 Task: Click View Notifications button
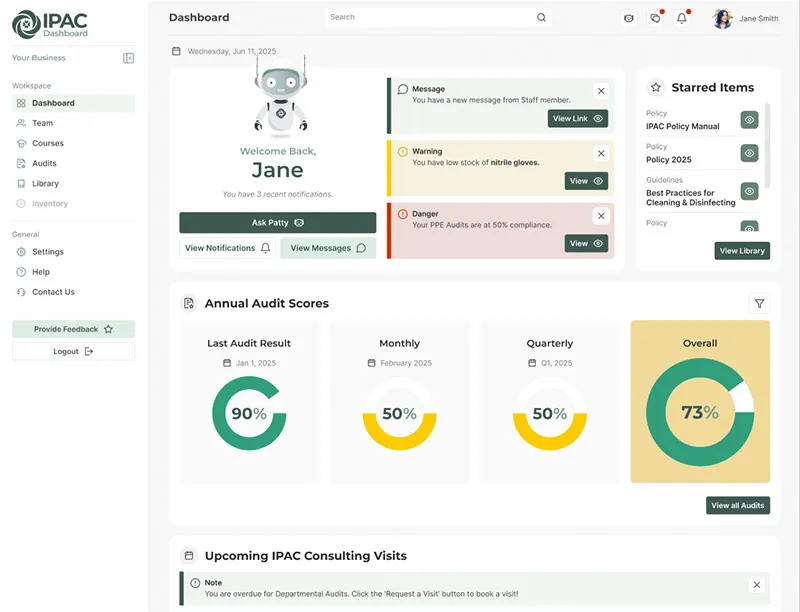228,248
